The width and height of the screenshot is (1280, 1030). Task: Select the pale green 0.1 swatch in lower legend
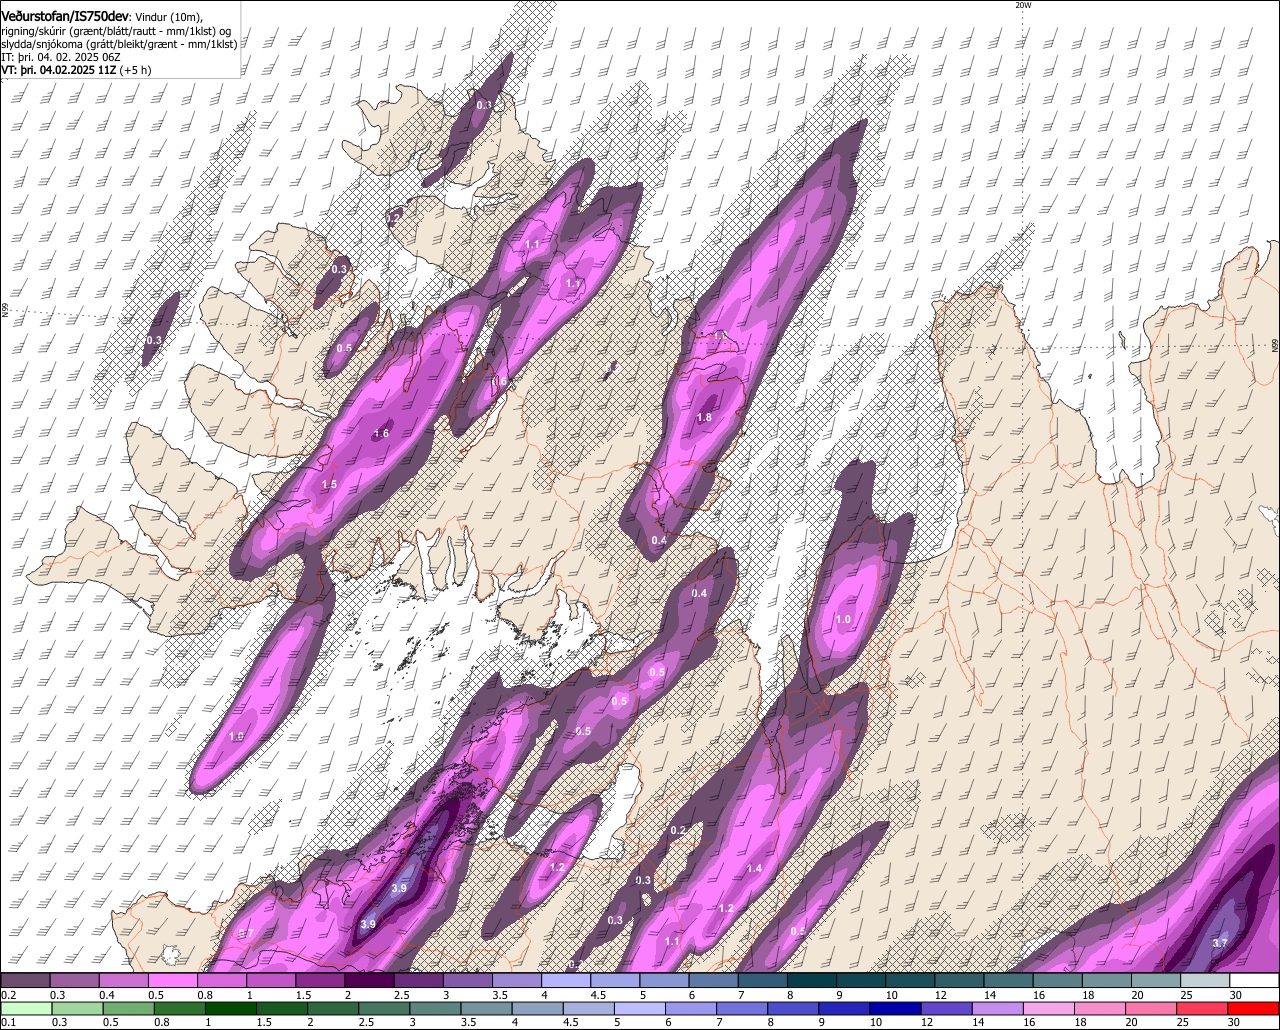click(x=25, y=1008)
